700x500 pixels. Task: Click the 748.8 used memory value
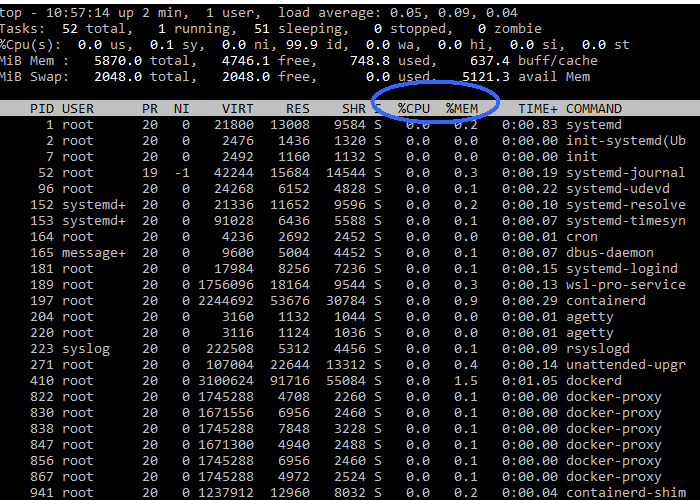(370, 61)
